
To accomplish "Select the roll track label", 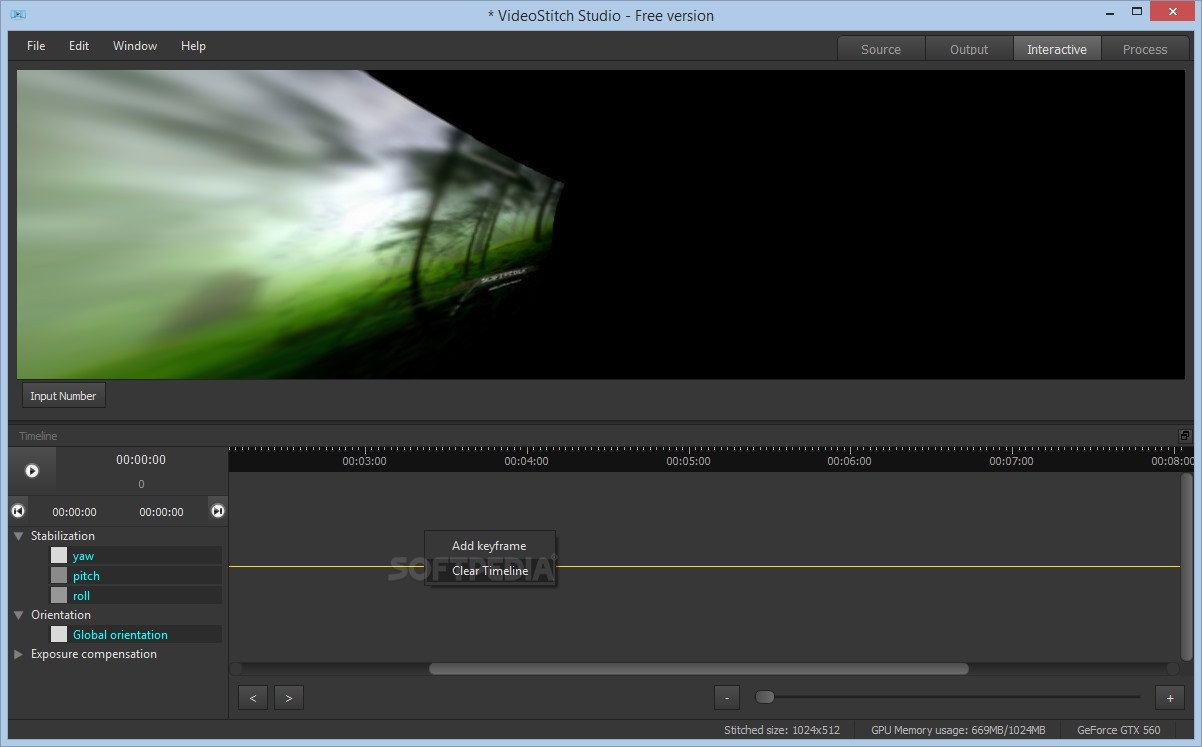I will click(81, 596).
